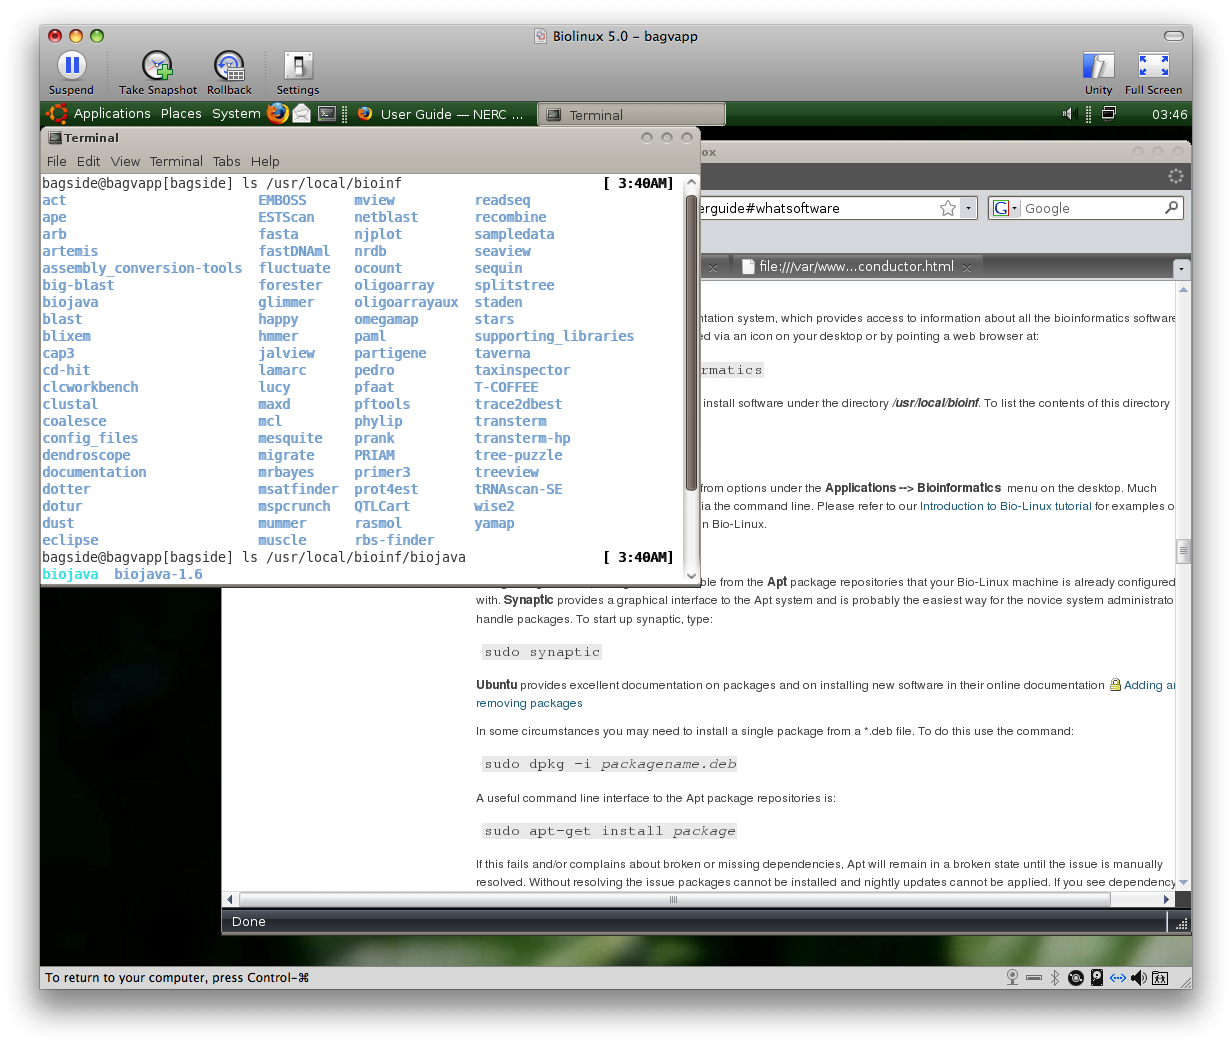
Task: Open the list-all-tabs dropdown in Firefox
Action: click(x=1181, y=268)
